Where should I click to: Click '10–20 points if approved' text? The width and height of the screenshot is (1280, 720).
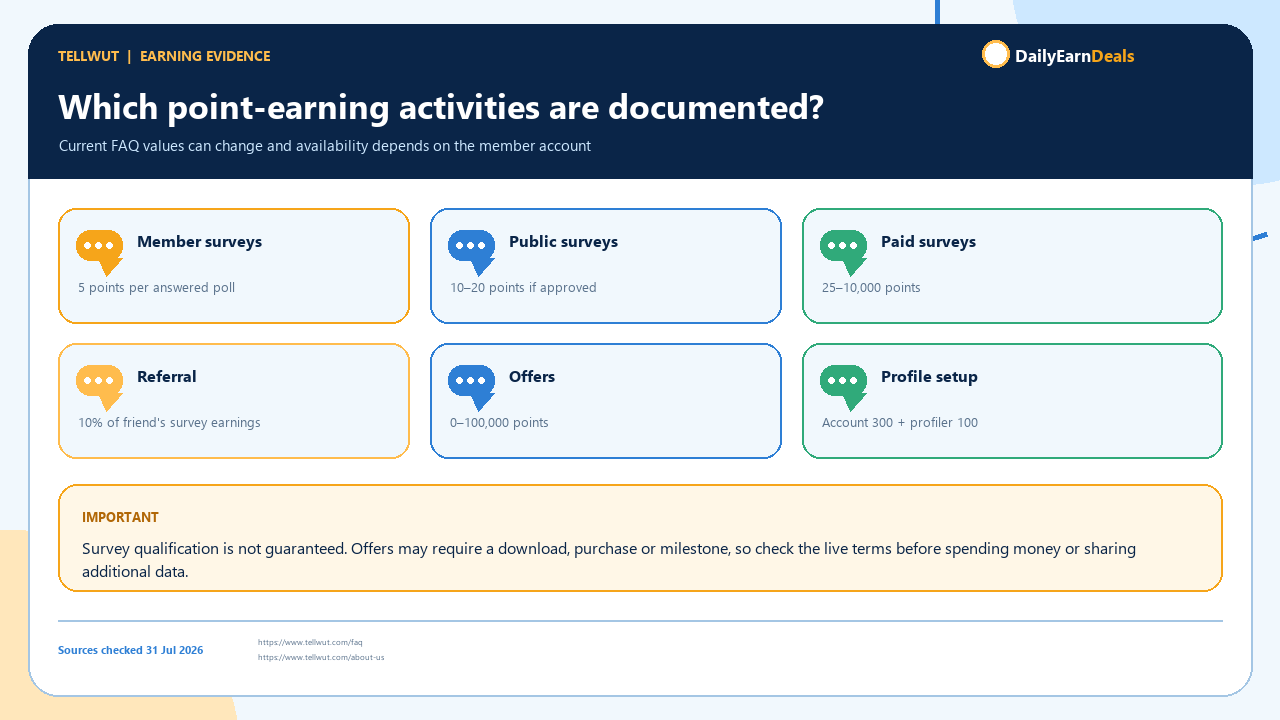coord(523,288)
